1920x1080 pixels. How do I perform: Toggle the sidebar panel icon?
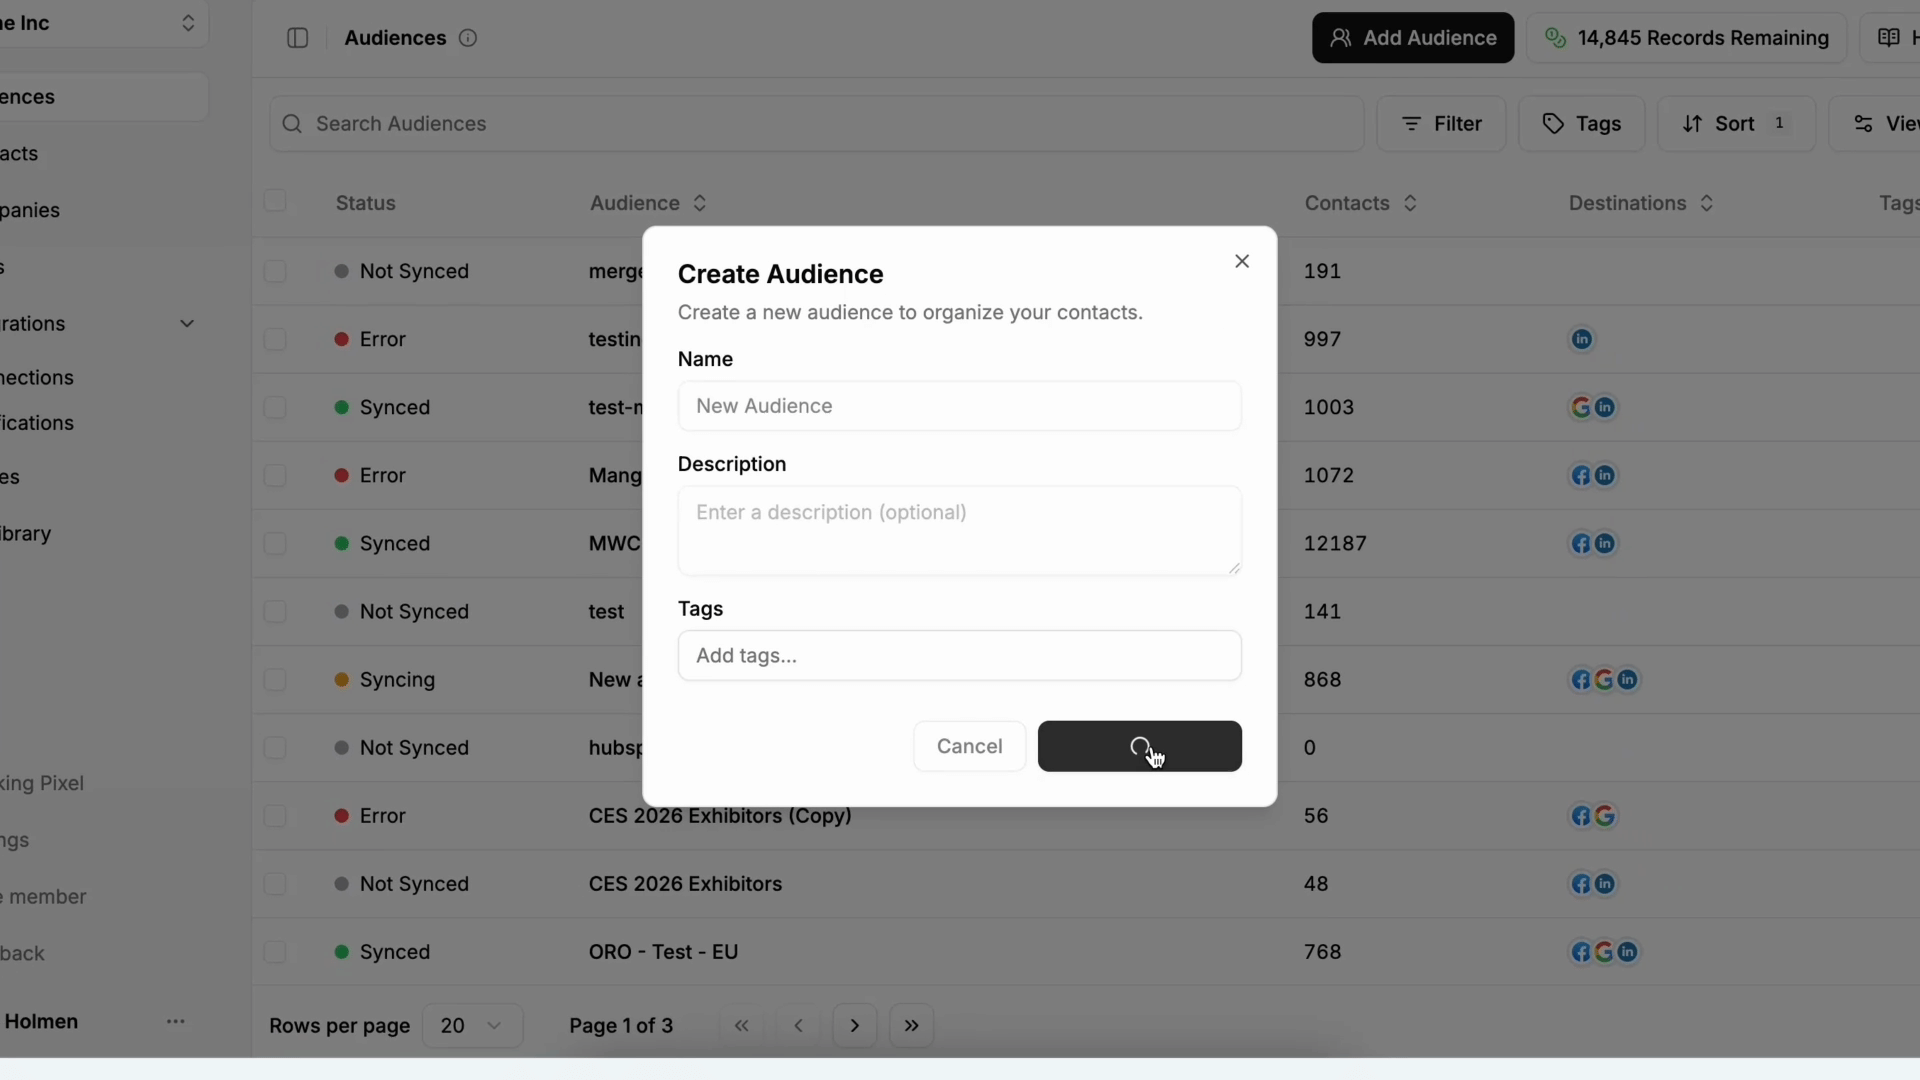297,38
